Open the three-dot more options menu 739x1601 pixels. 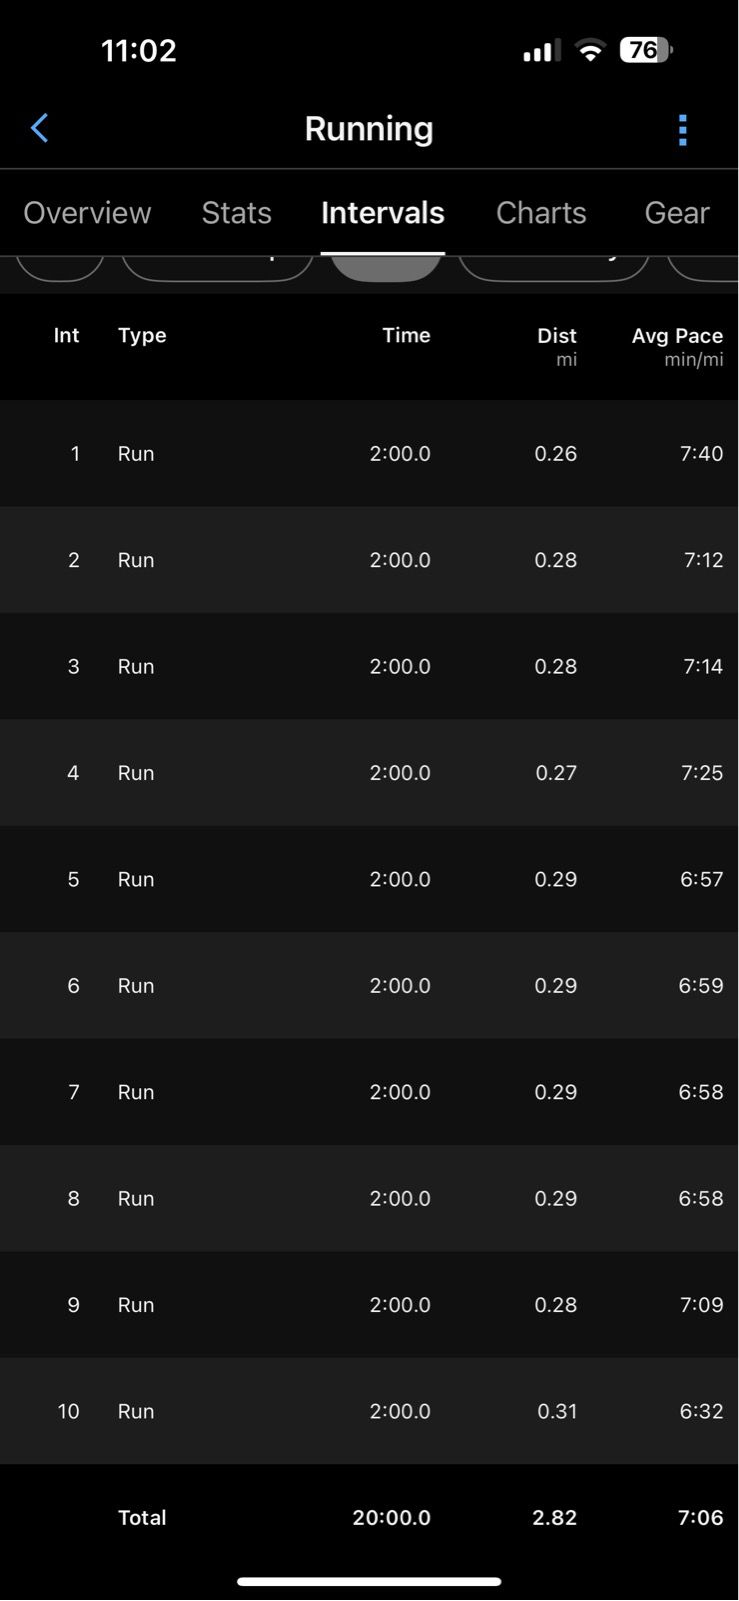tap(683, 130)
